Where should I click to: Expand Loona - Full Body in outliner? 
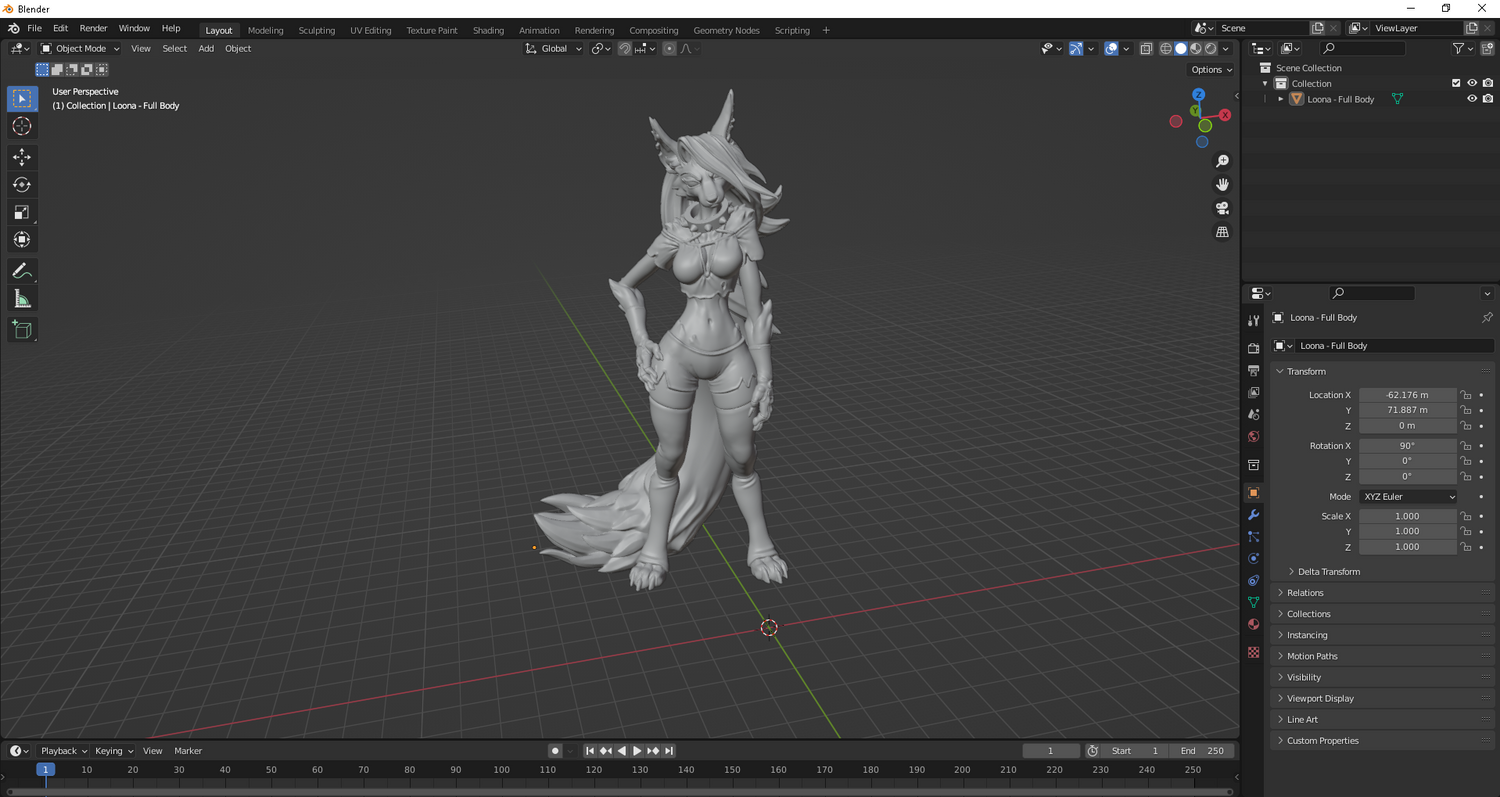coord(1281,99)
